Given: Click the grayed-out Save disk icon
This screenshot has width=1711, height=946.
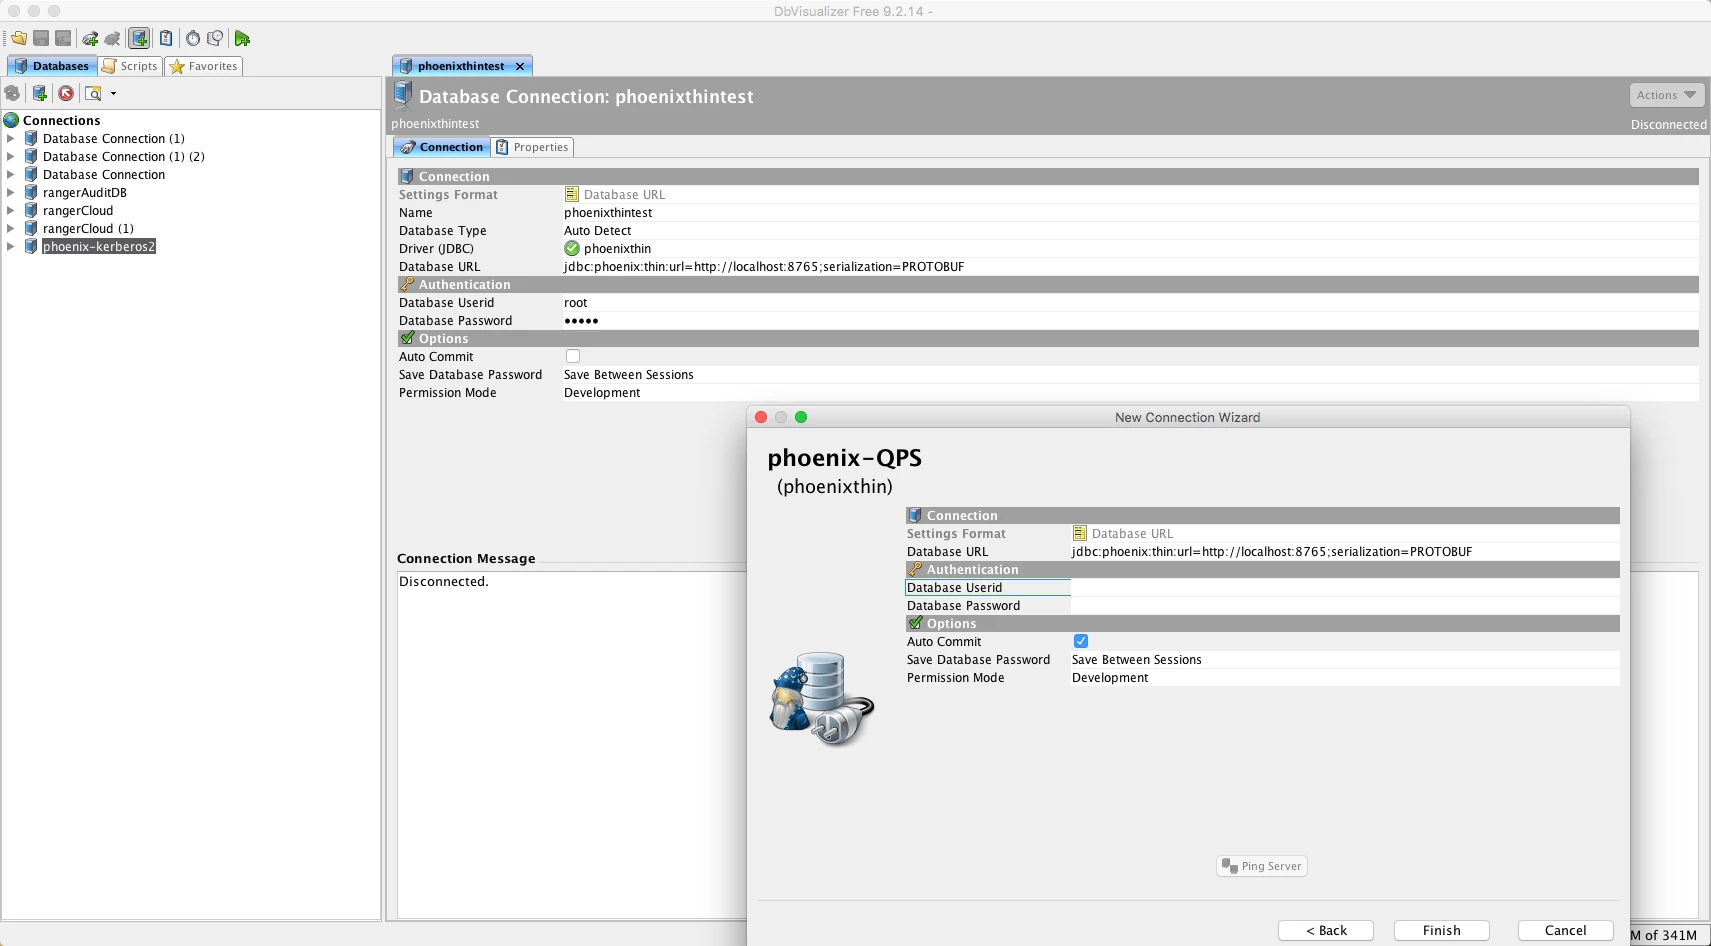Looking at the screenshot, I should point(41,38).
